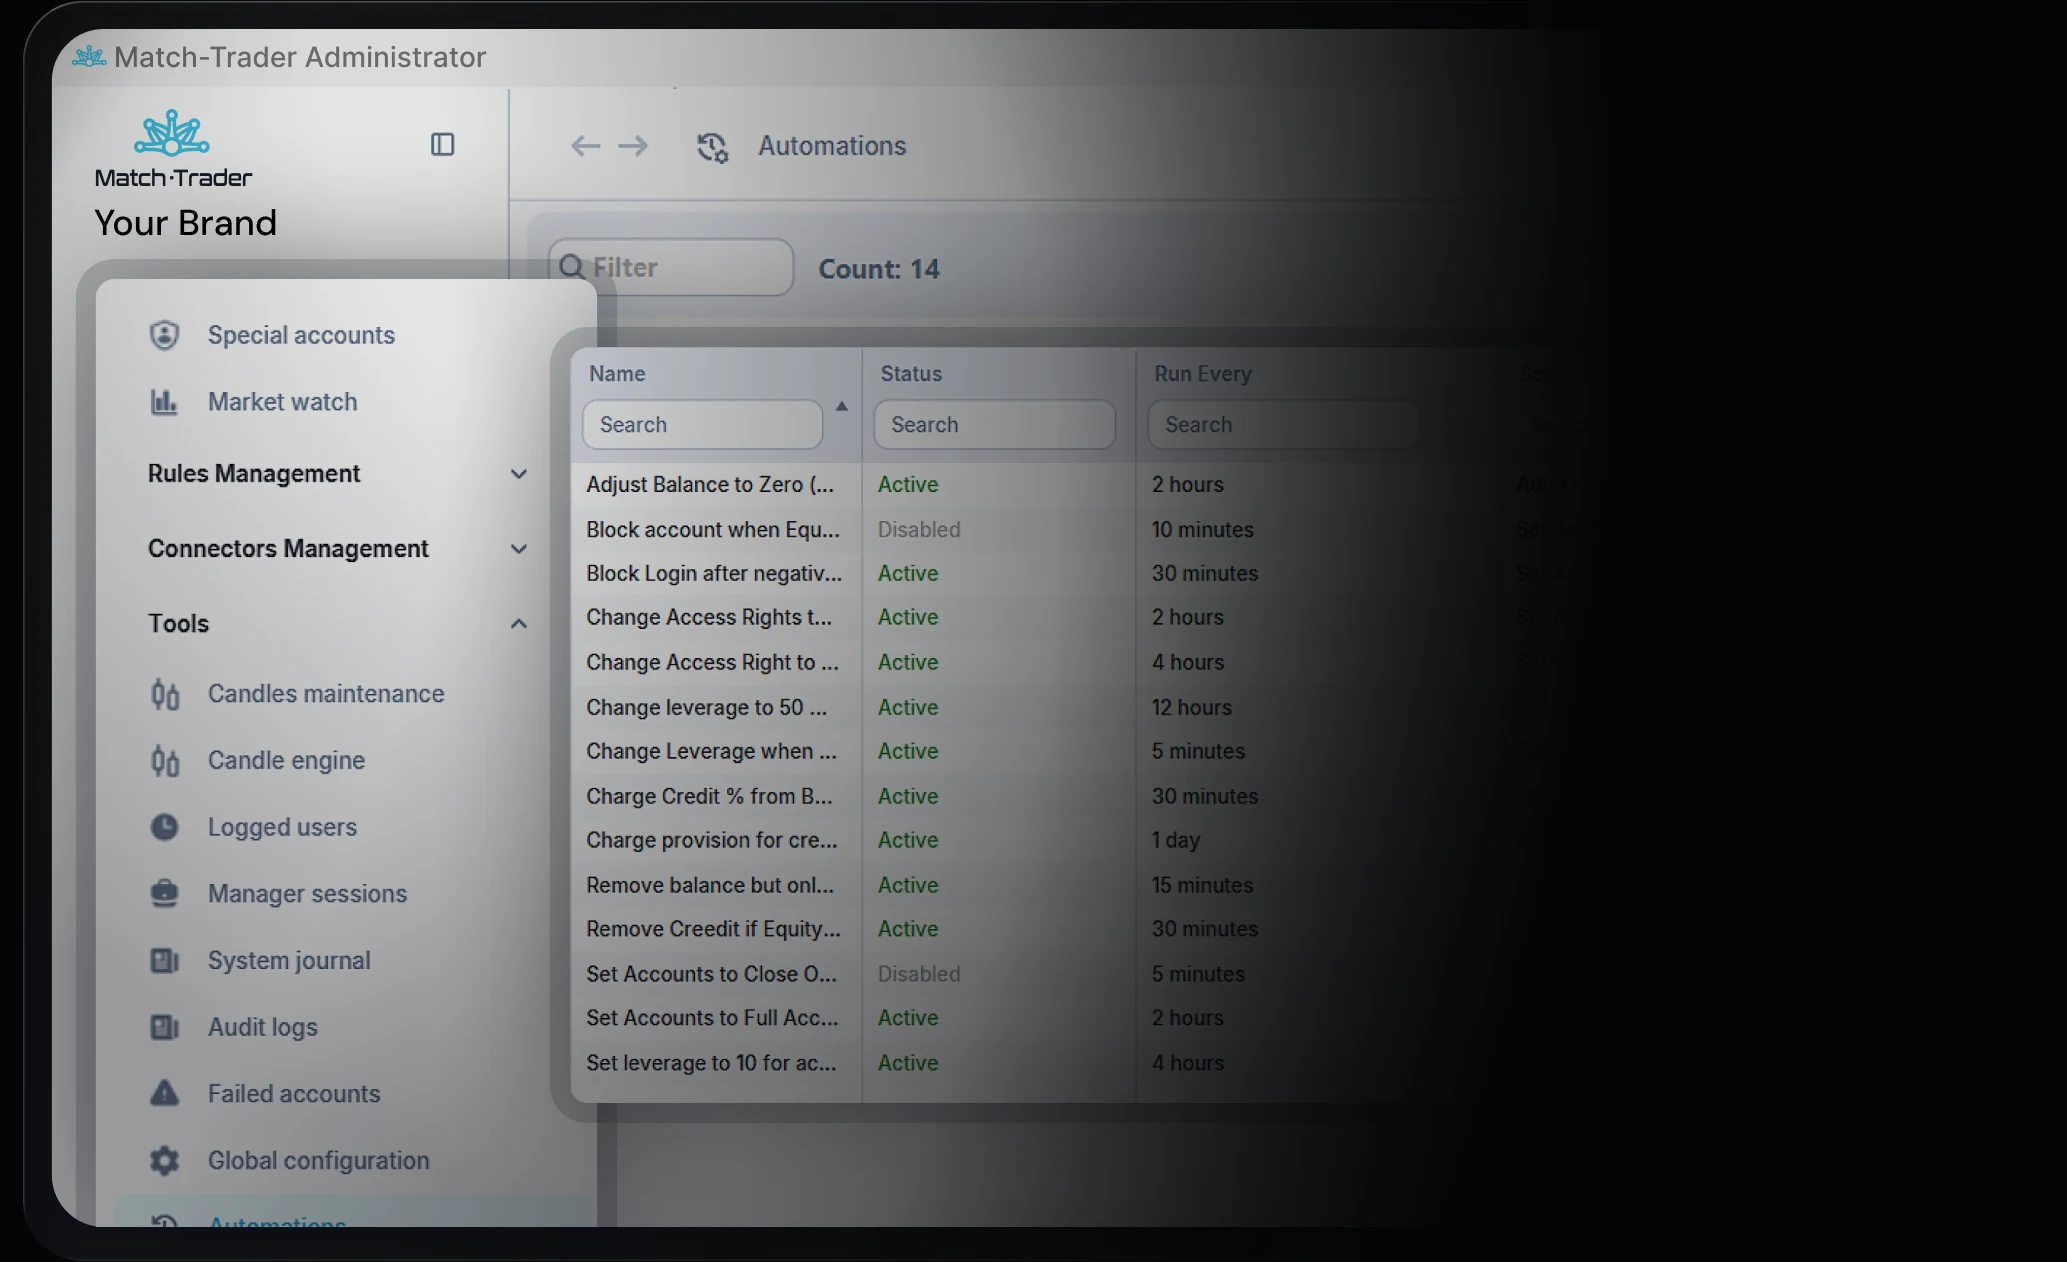Click the Manager sessions briefcase icon

164,893
